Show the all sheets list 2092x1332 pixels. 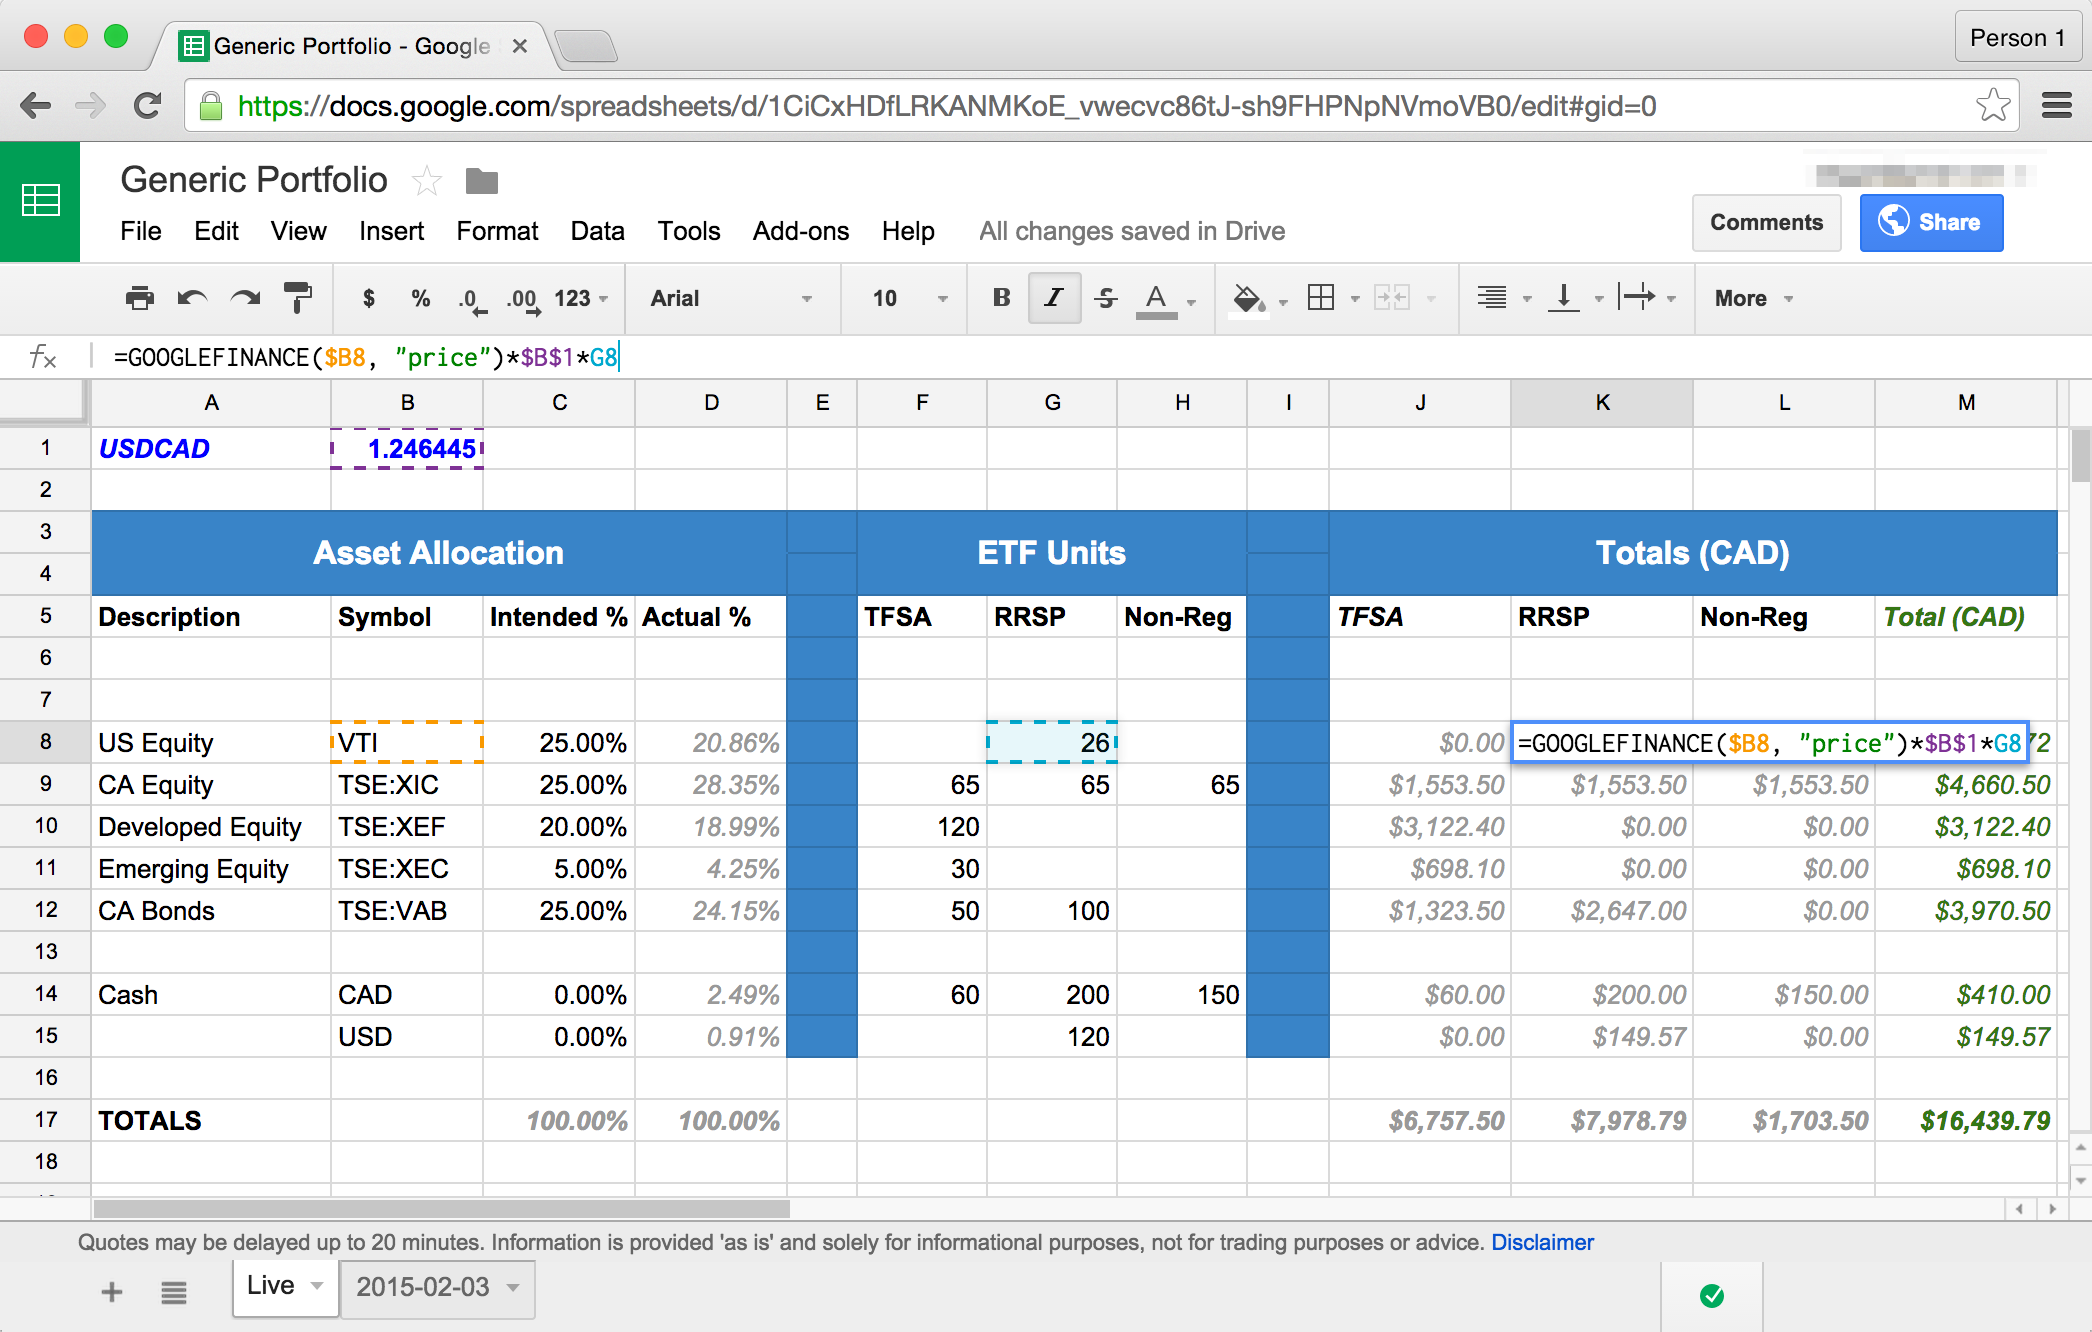(174, 1292)
